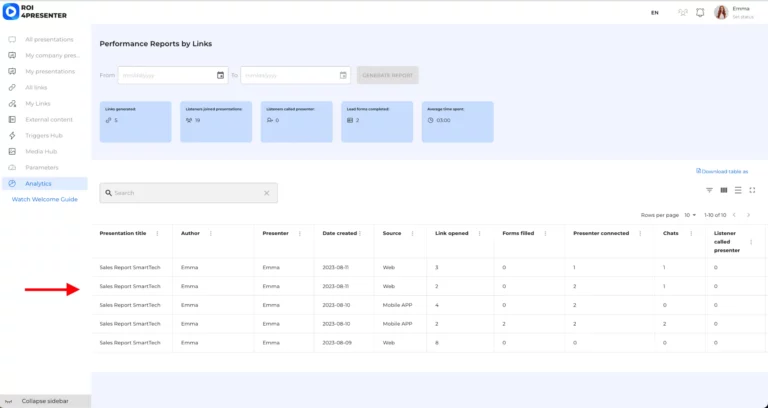Click Link opened value 8
The image size is (768, 408).
(x=437, y=343)
